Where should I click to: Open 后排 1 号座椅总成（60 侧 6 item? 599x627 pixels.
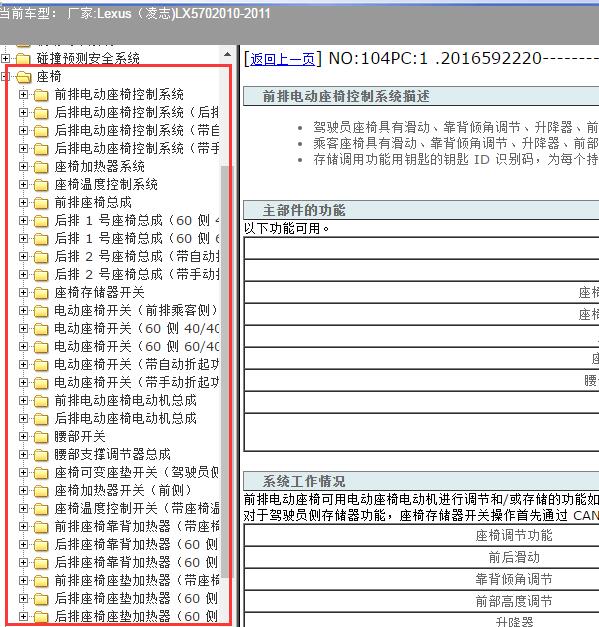(137, 238)
